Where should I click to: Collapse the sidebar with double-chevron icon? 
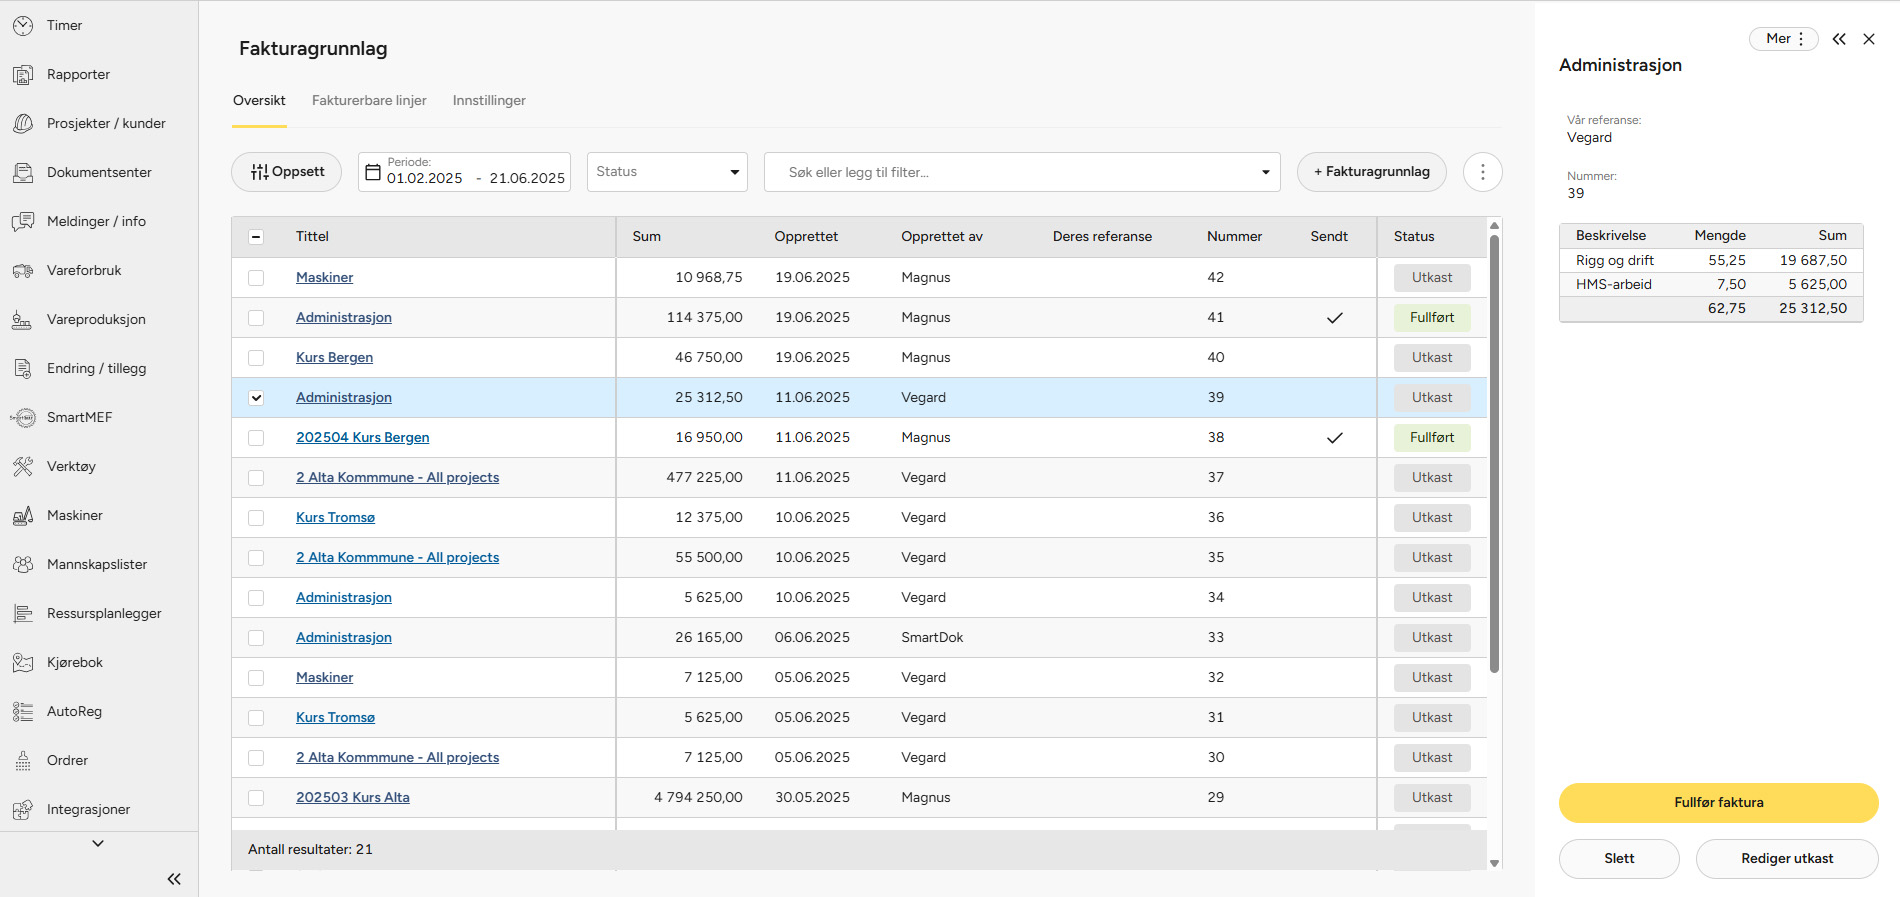click(174, 879)
